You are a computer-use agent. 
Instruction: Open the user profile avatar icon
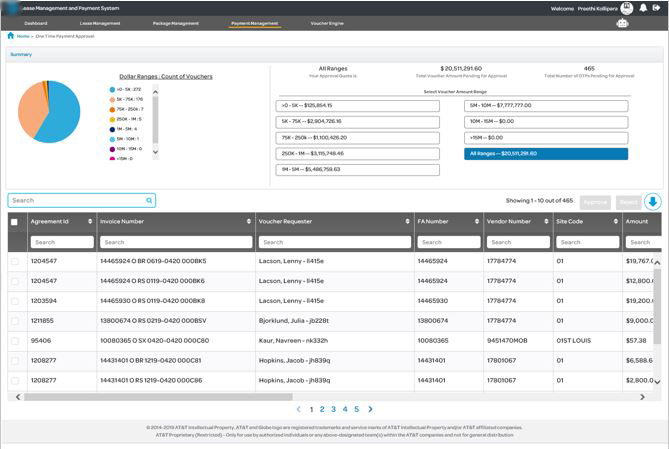(627, 8)
